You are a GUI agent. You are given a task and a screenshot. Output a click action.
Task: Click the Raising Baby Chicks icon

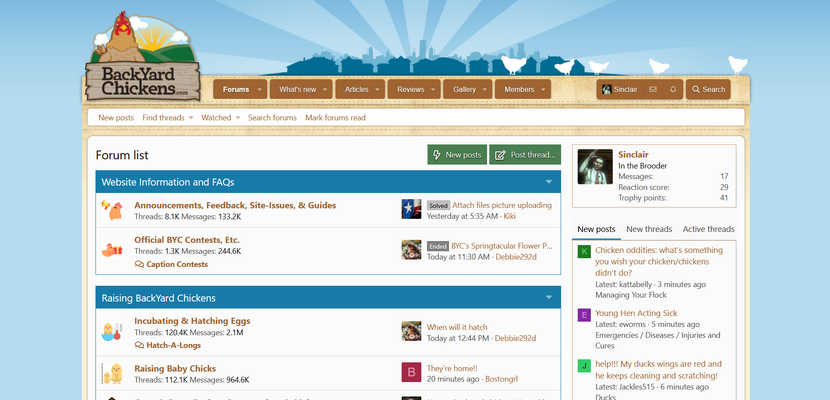pos(112,374)
